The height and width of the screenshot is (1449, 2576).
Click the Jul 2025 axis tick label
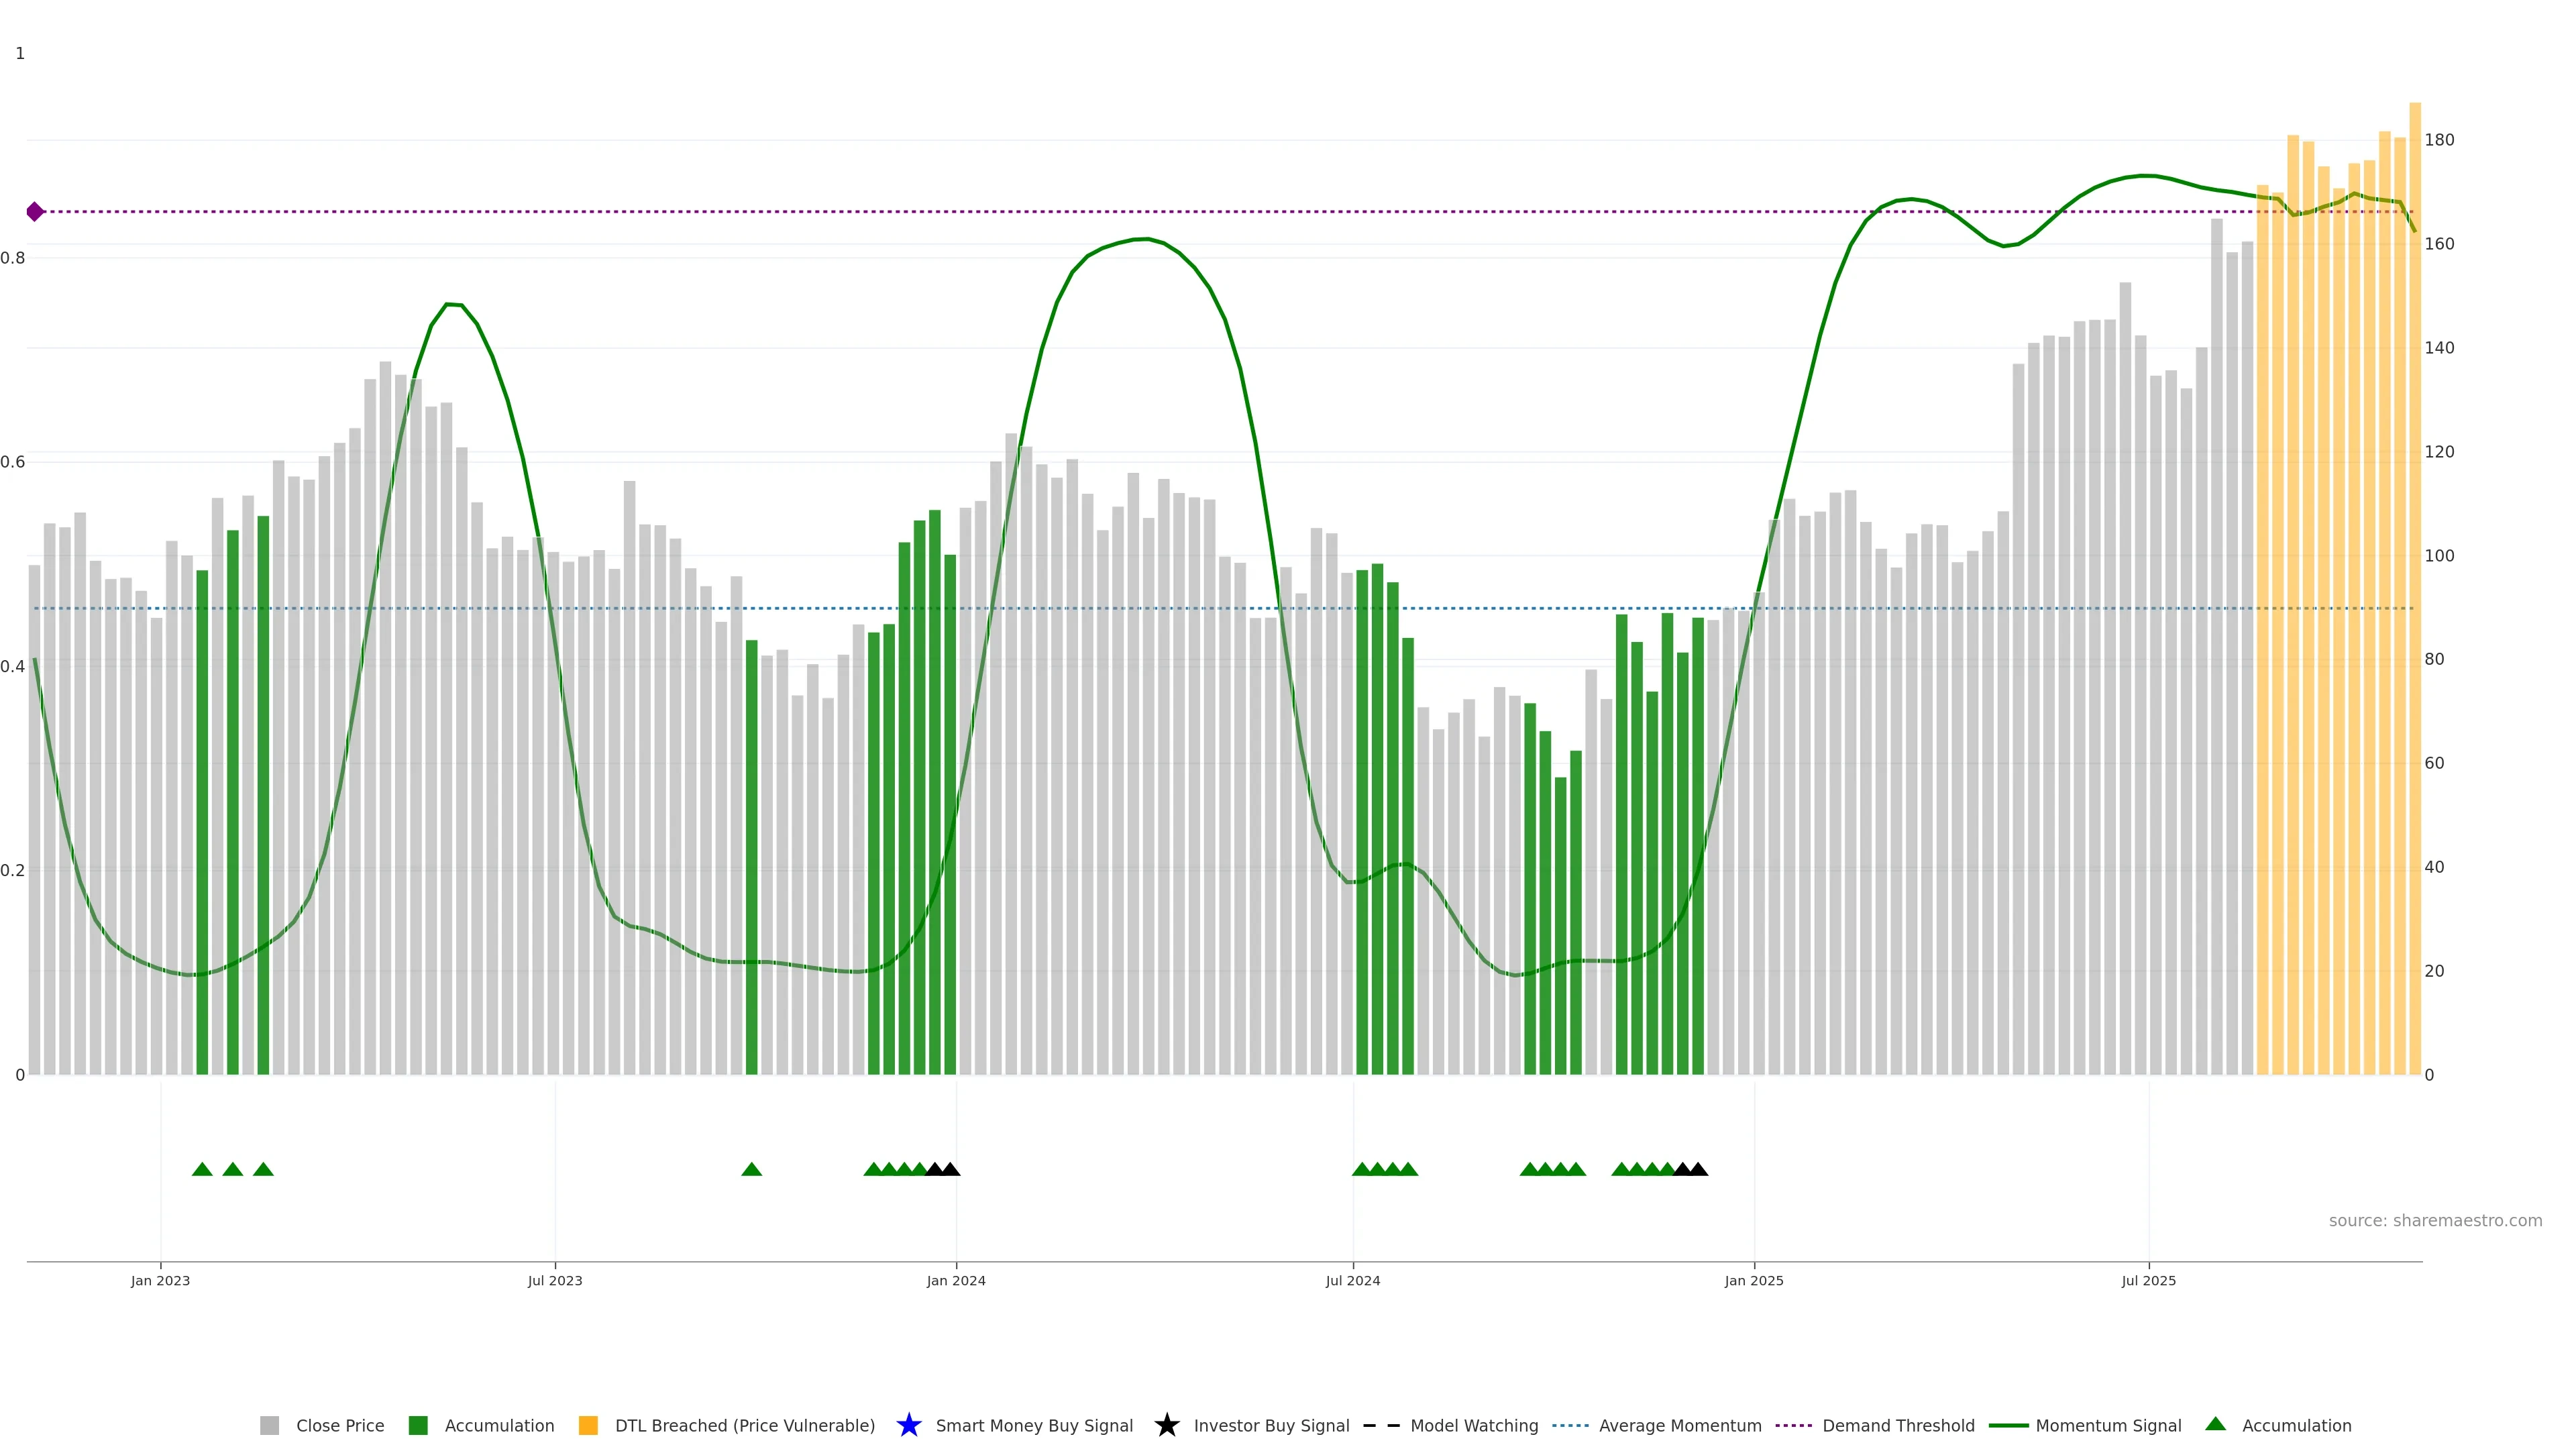point(2148,1280)
